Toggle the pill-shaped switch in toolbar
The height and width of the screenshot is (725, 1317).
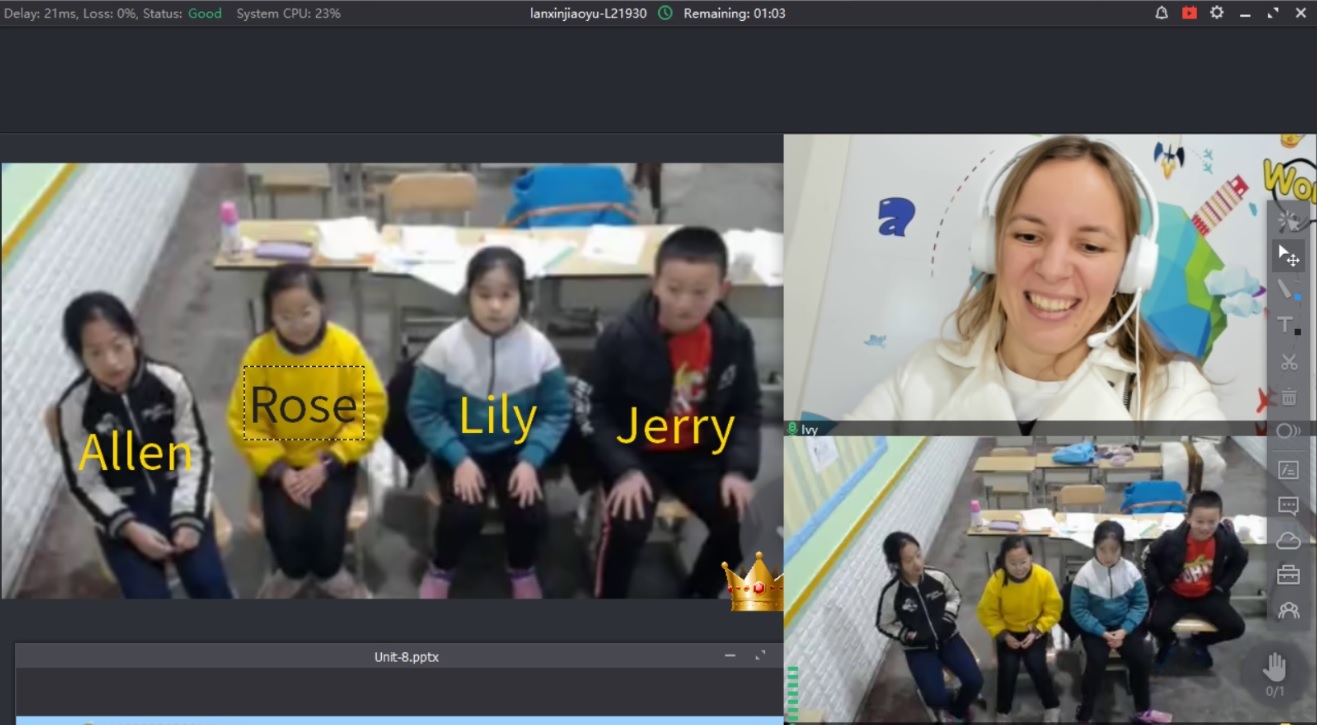1288,432
